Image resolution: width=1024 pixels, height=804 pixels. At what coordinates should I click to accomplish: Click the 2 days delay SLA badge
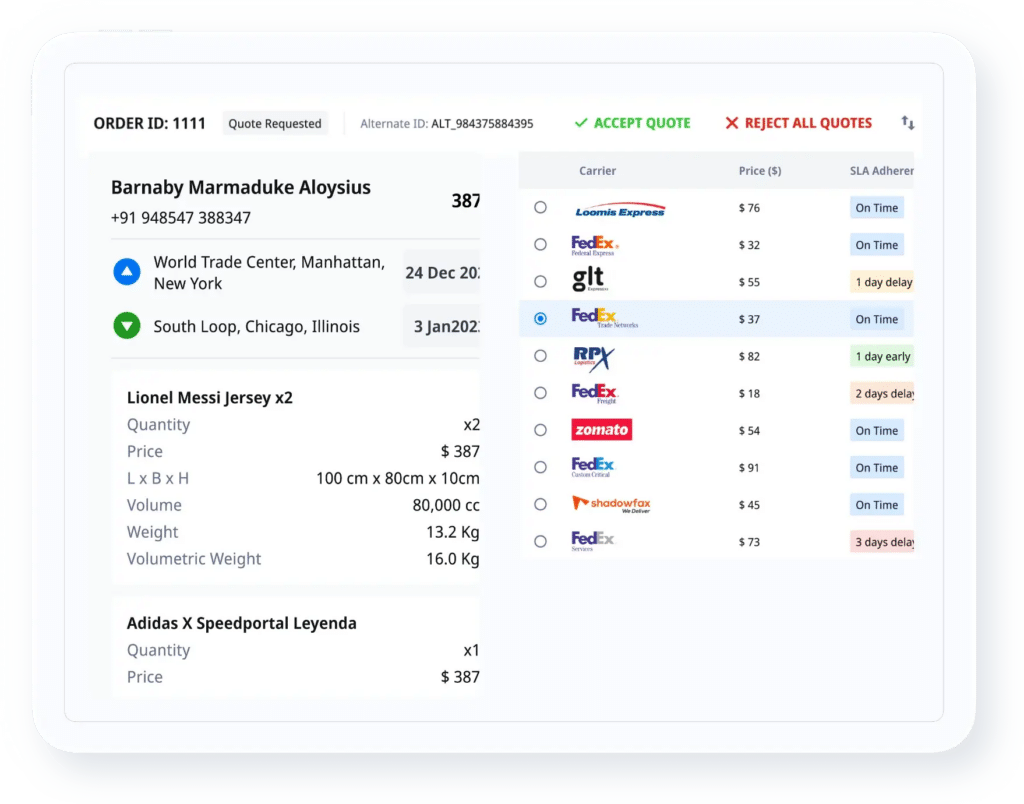[x=883, y=393]
